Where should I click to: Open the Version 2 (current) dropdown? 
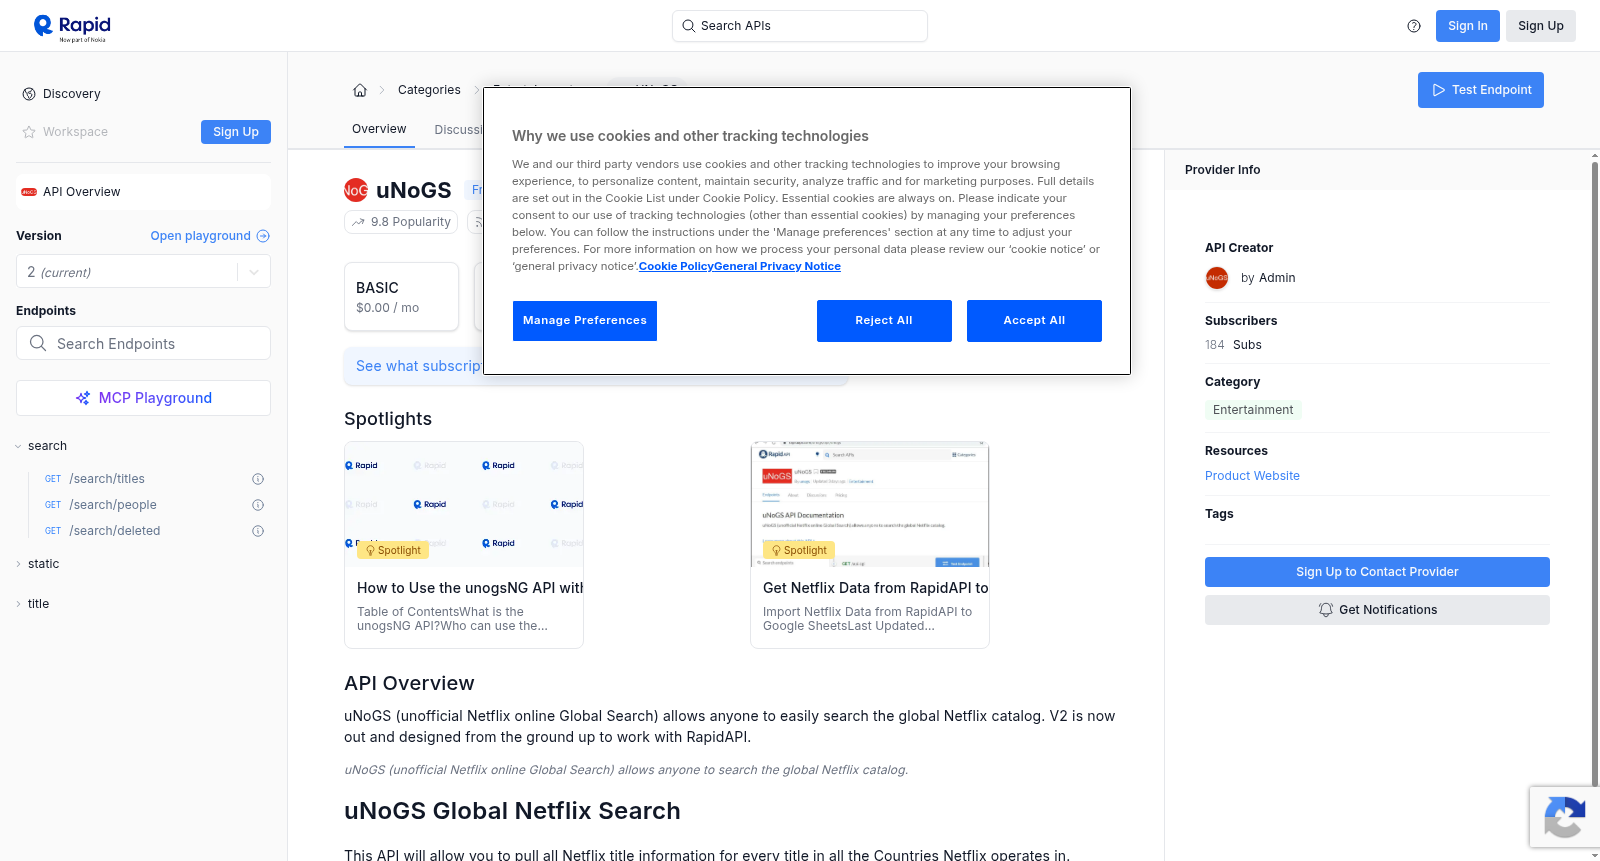coord(143,272)
